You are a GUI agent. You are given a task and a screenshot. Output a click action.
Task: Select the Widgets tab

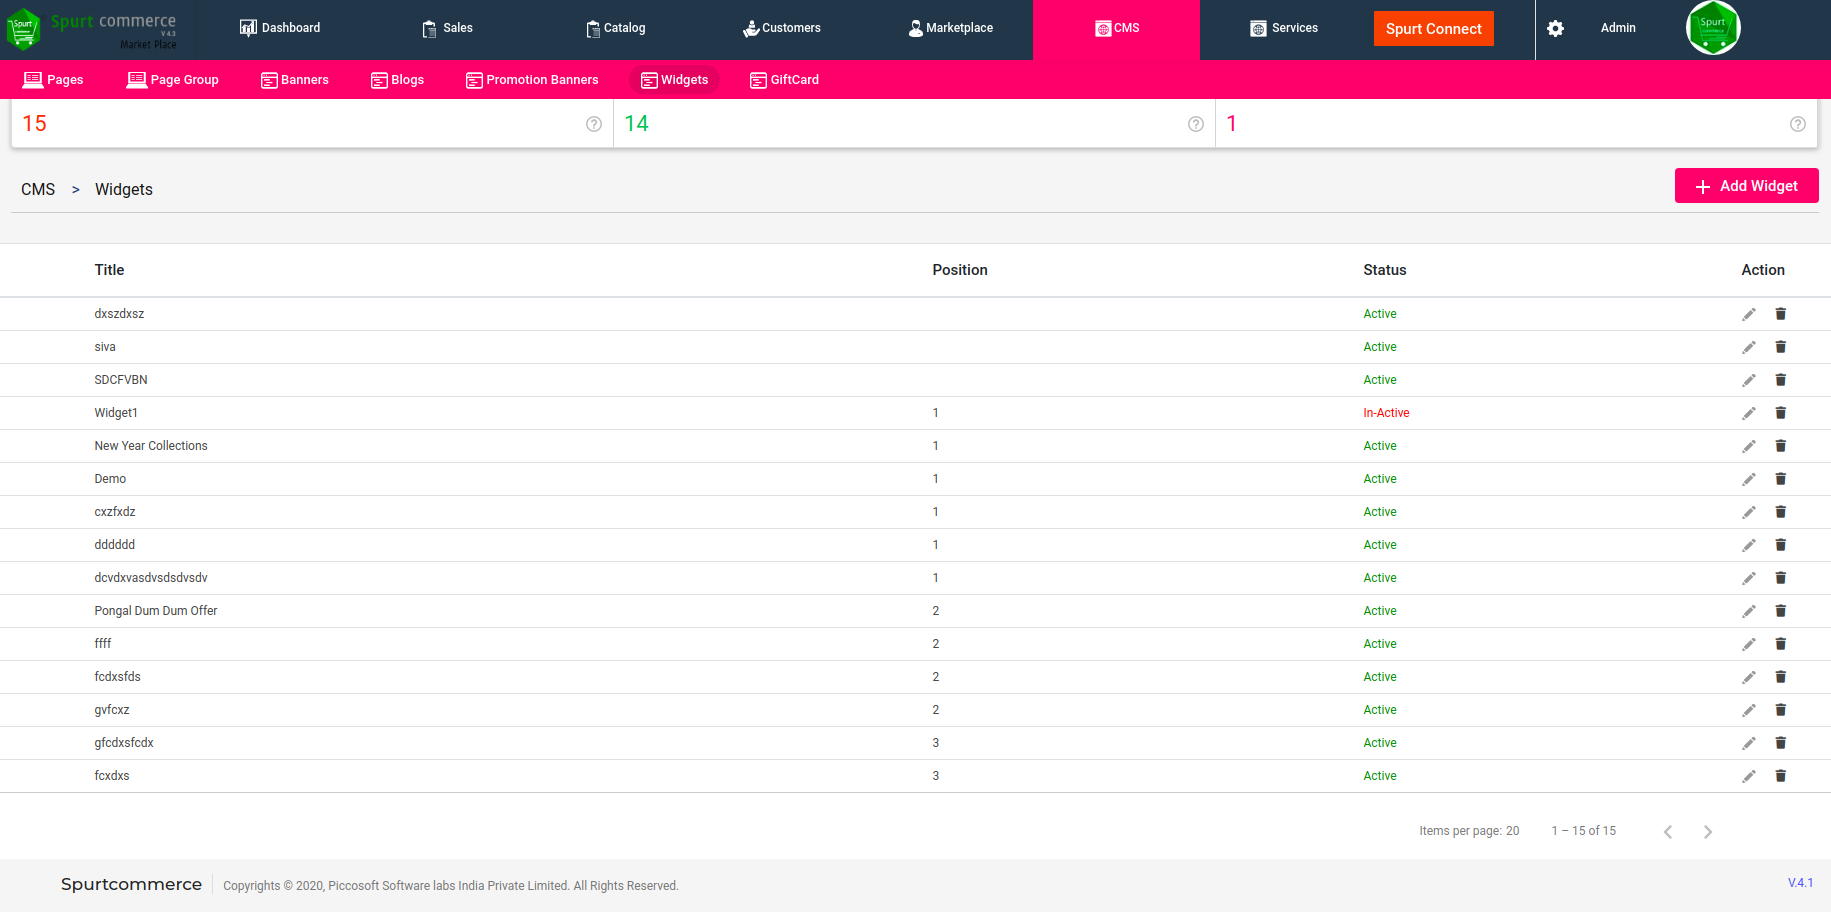pos(674,80)
